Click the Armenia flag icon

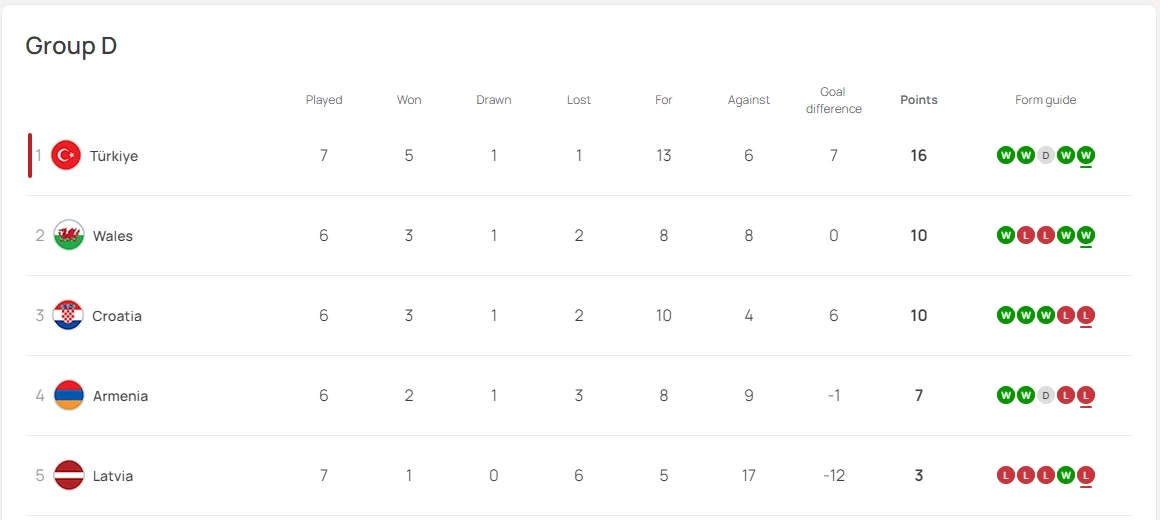69,395
